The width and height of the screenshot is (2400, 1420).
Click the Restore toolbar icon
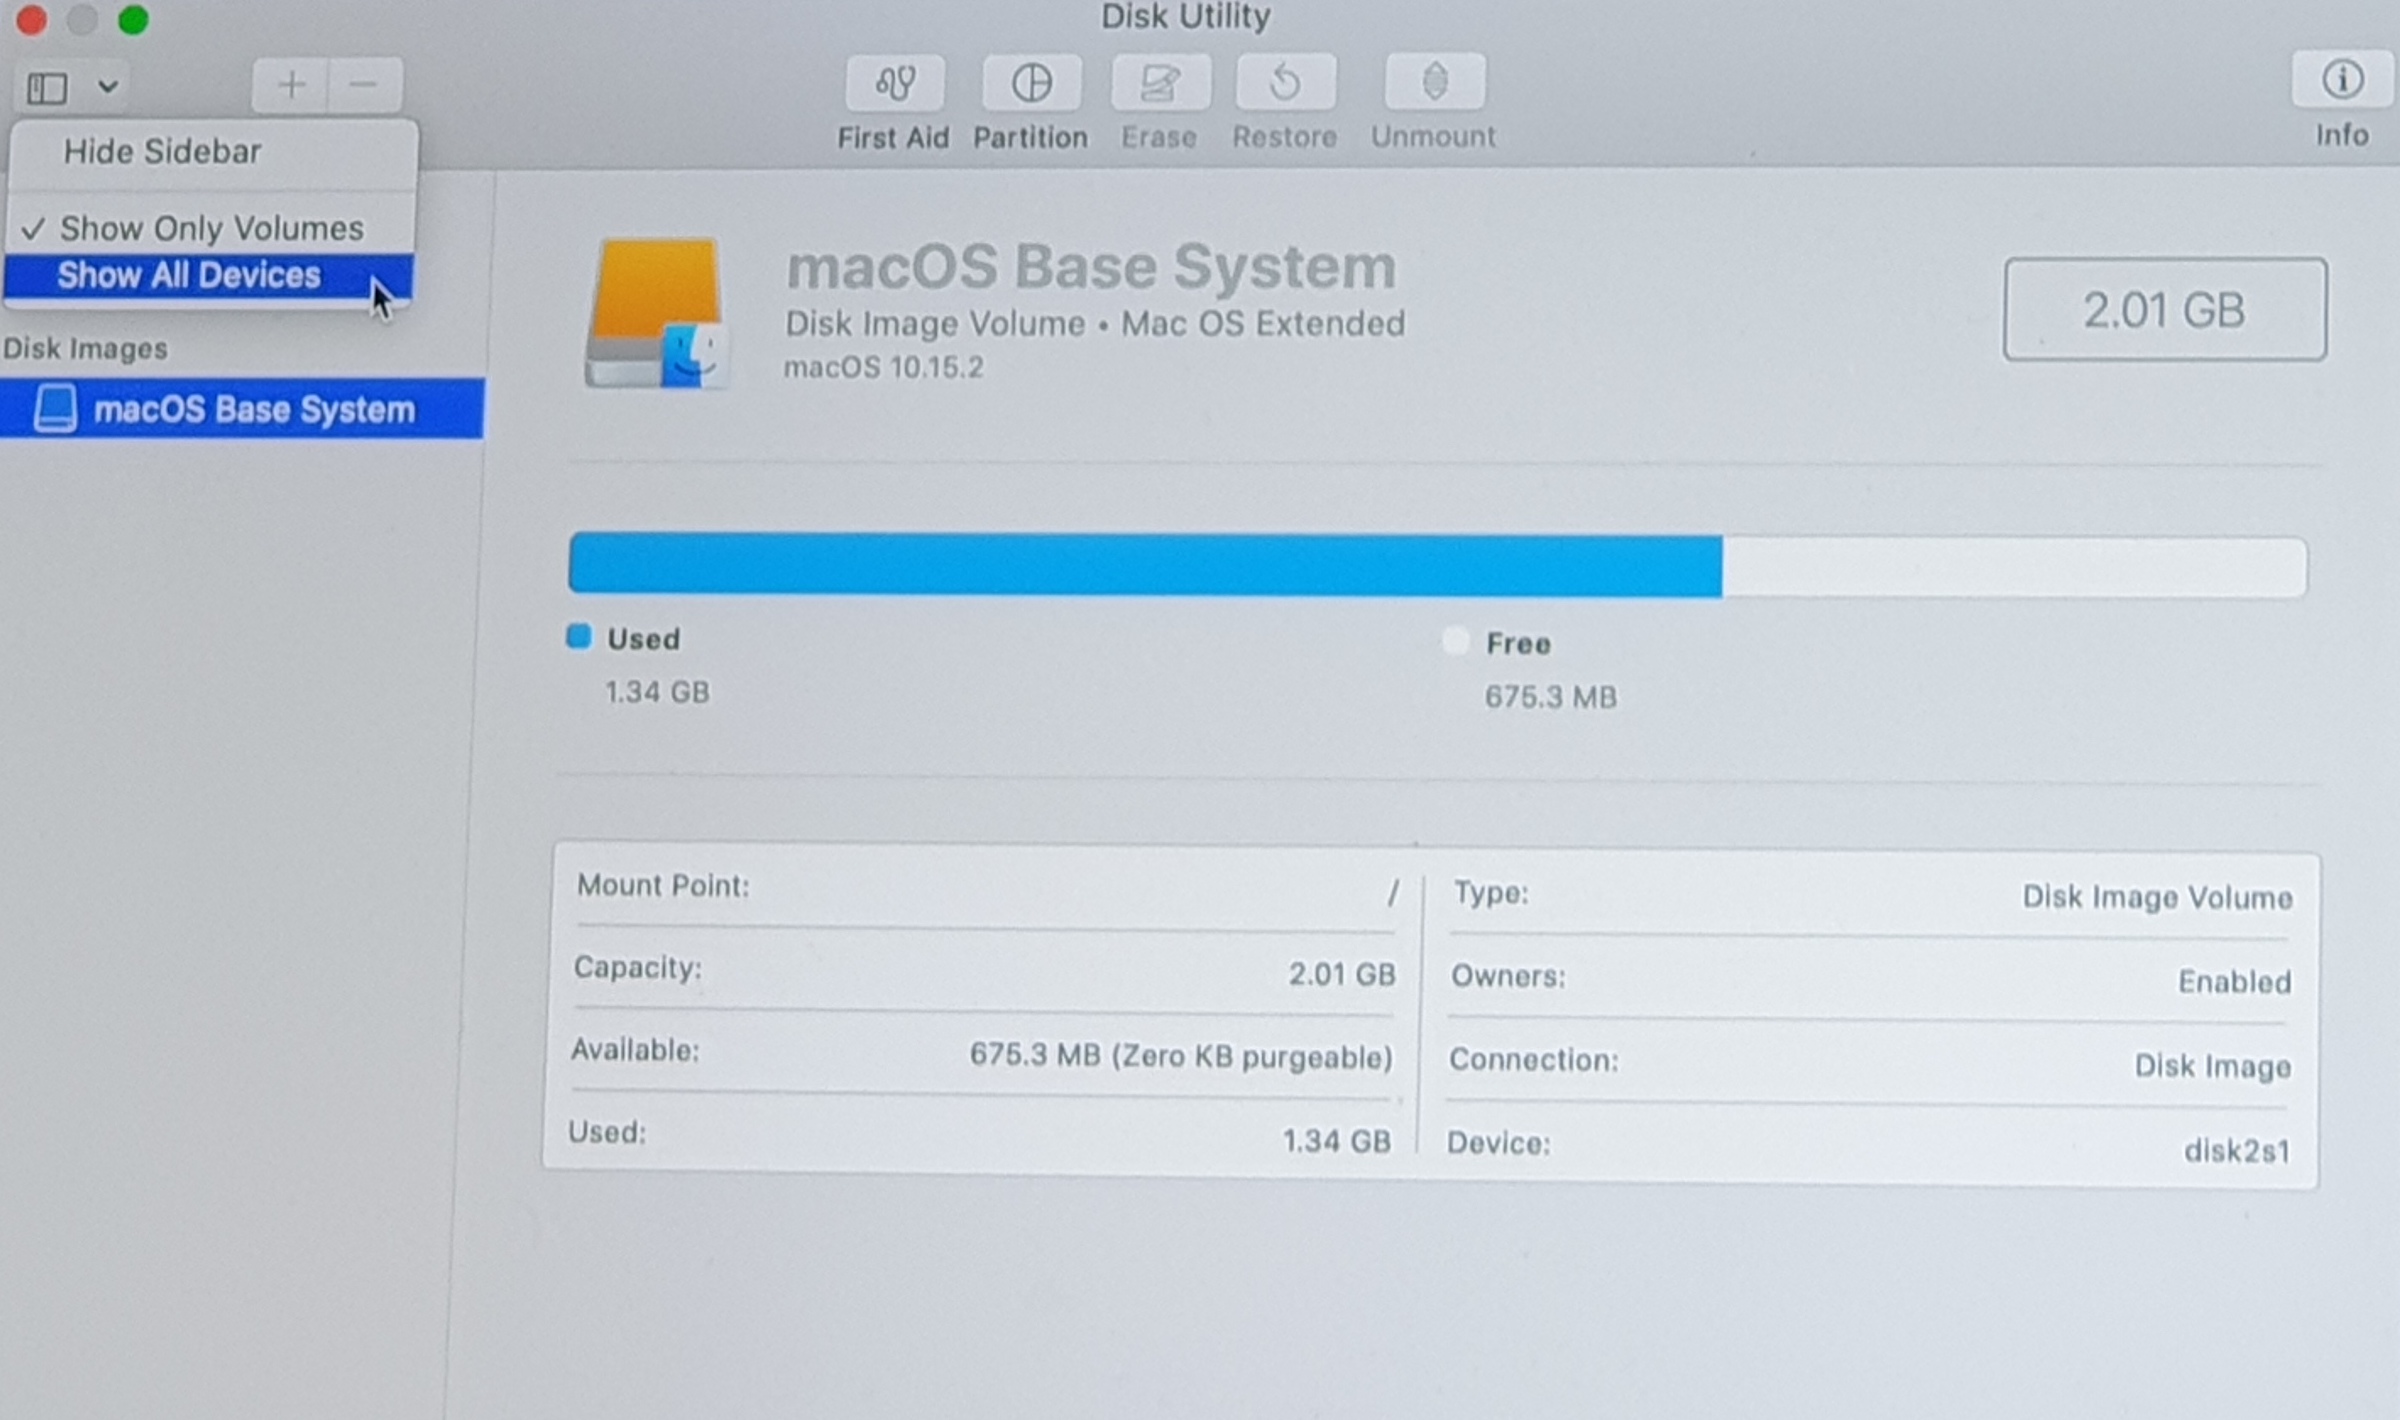[1285, 83]
